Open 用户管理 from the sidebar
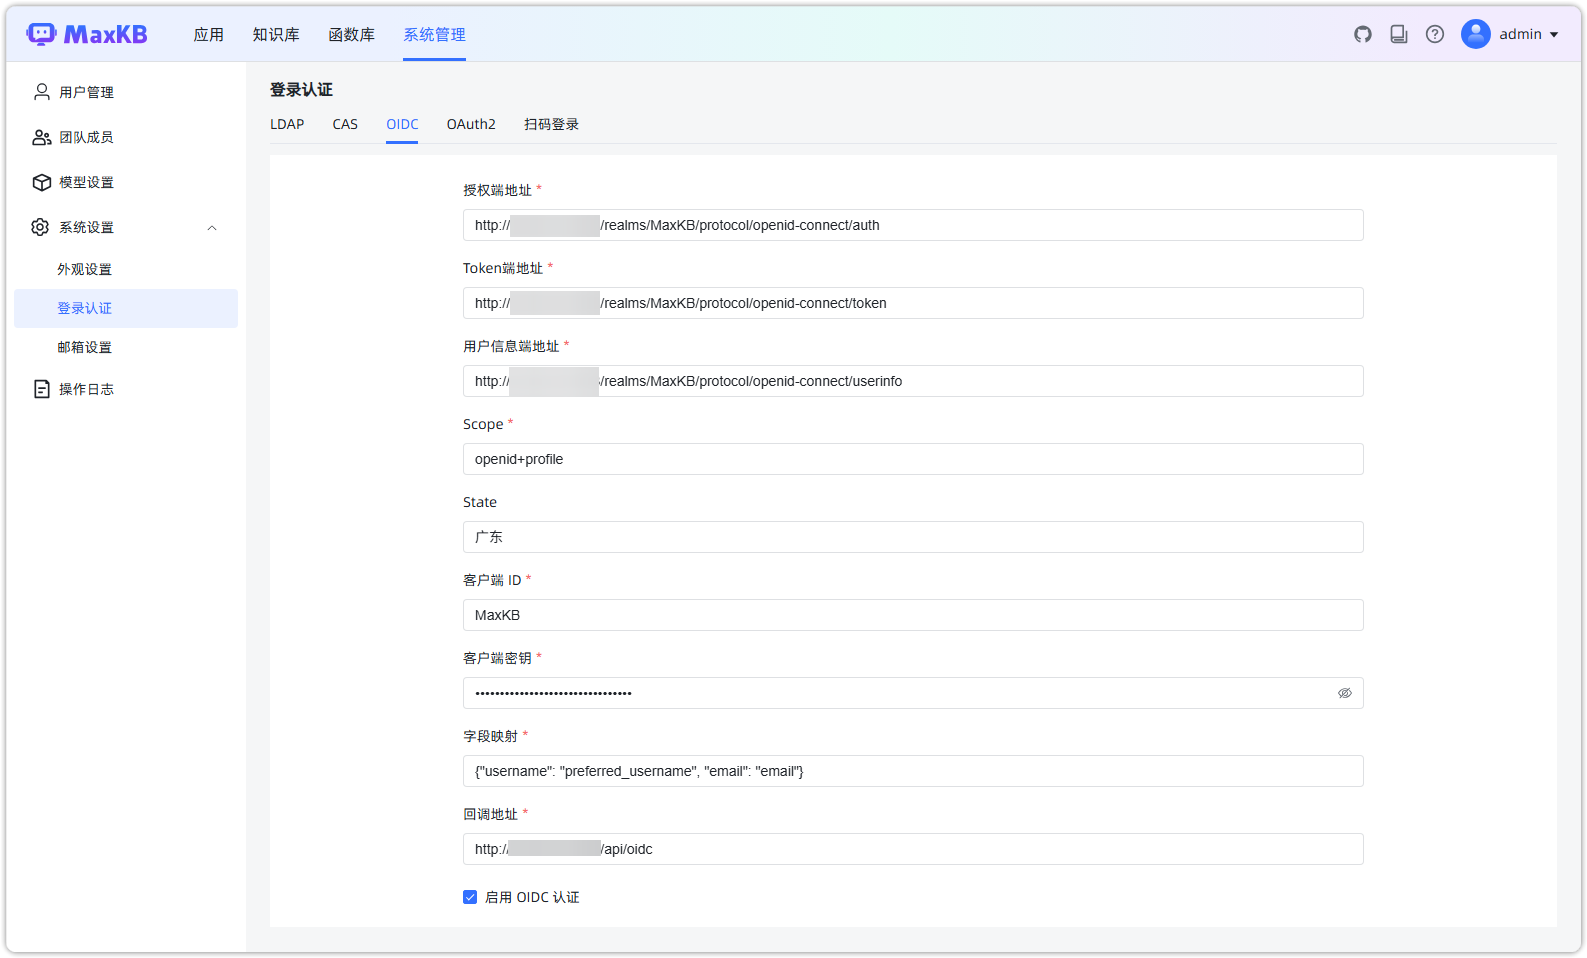The width and height of the screenshot is (1587, 958). pyautogui.click(x=86, y=92)
